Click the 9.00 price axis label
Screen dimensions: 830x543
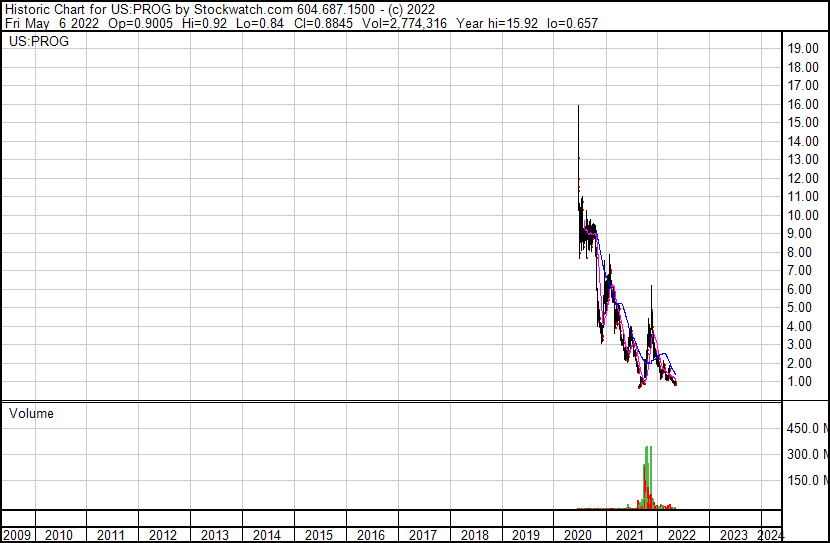(799, 233)
